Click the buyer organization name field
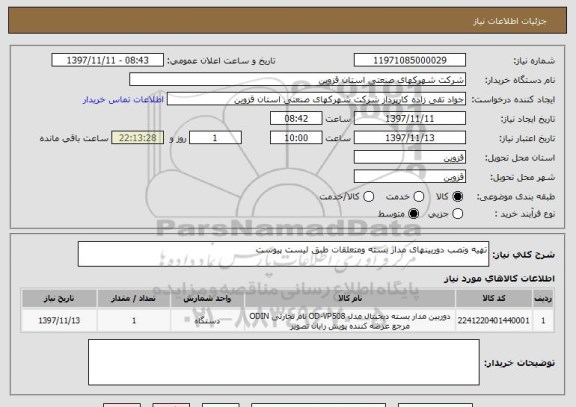Viewport: 576px width, 407px height. tap(298, 80)
